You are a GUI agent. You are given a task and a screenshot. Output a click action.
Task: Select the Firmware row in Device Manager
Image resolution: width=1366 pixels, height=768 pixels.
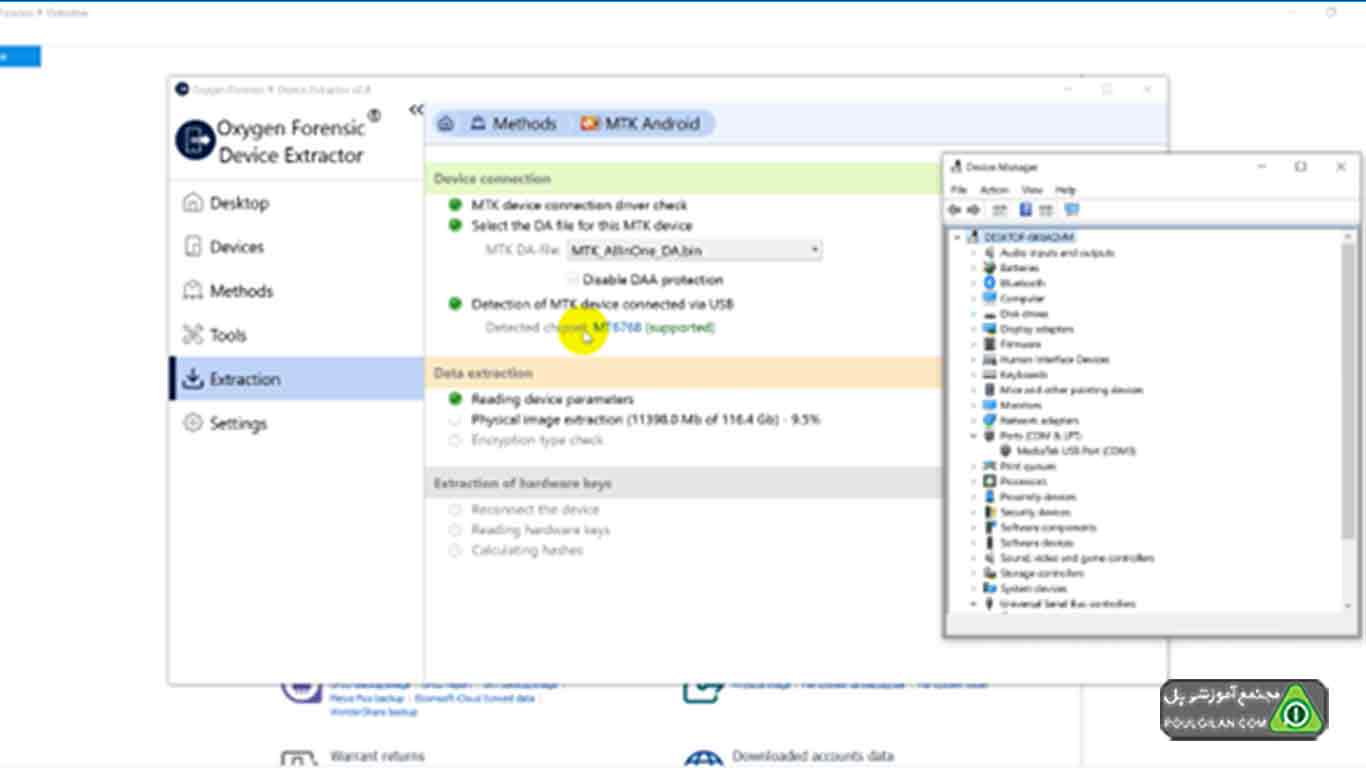(x=1020, y=344)
